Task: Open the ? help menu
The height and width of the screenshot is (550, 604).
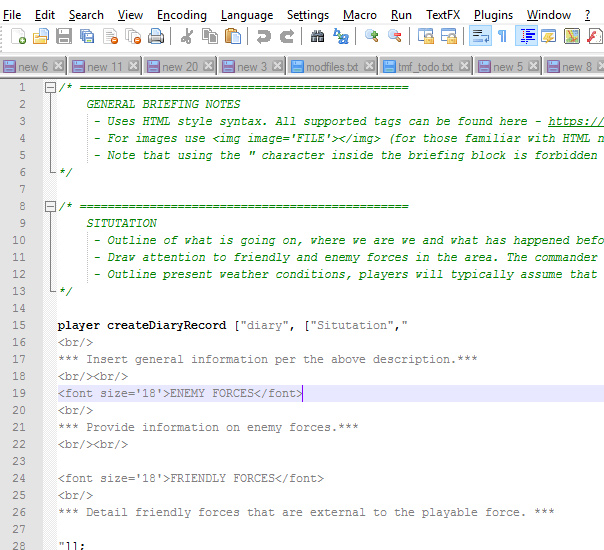Action: pyautogui.click(x=587, y=15)
